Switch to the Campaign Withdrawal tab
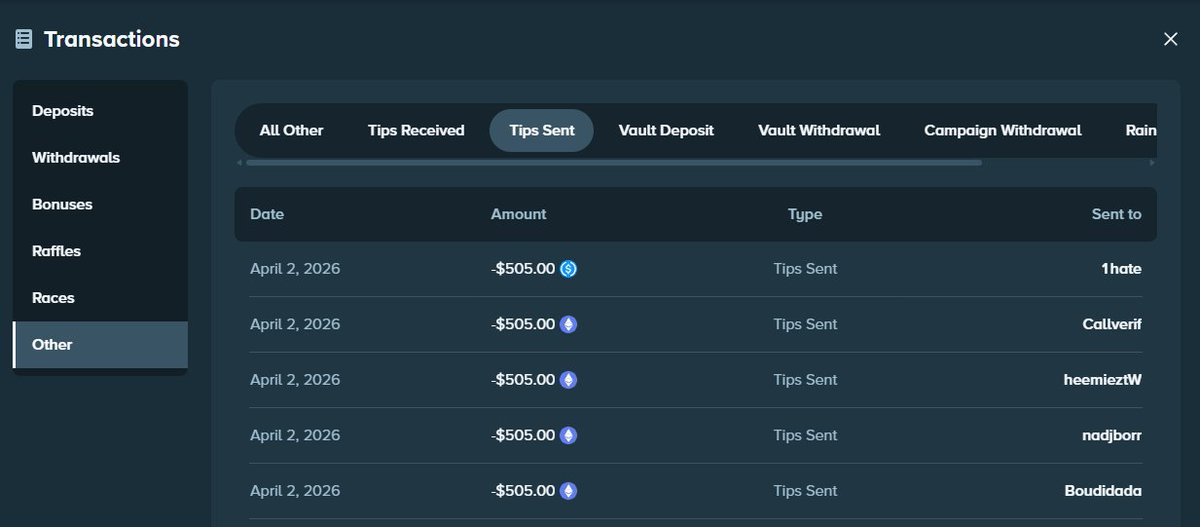This screenshot has width=1200, height=527. (1003, 130)
